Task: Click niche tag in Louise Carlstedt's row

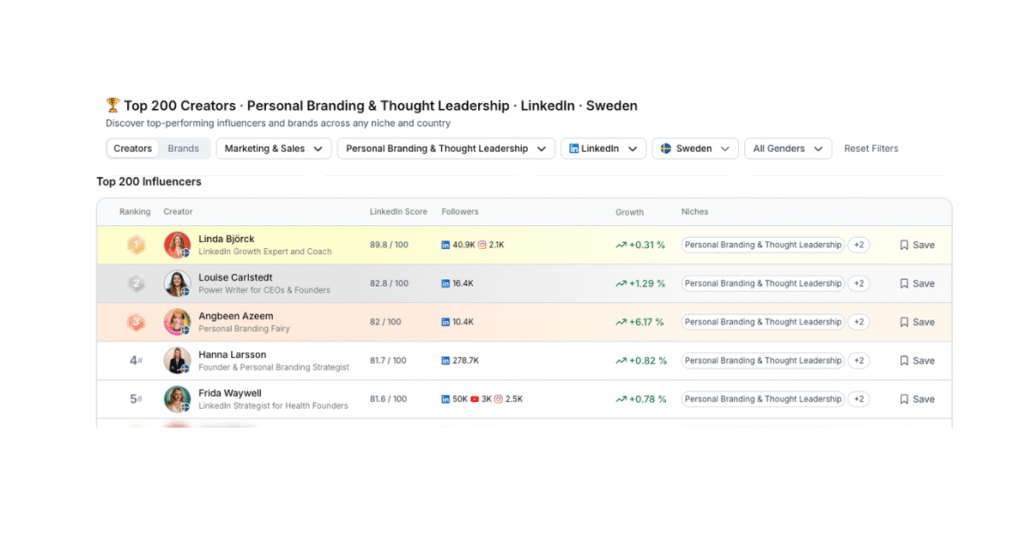Action: [763, 284]
